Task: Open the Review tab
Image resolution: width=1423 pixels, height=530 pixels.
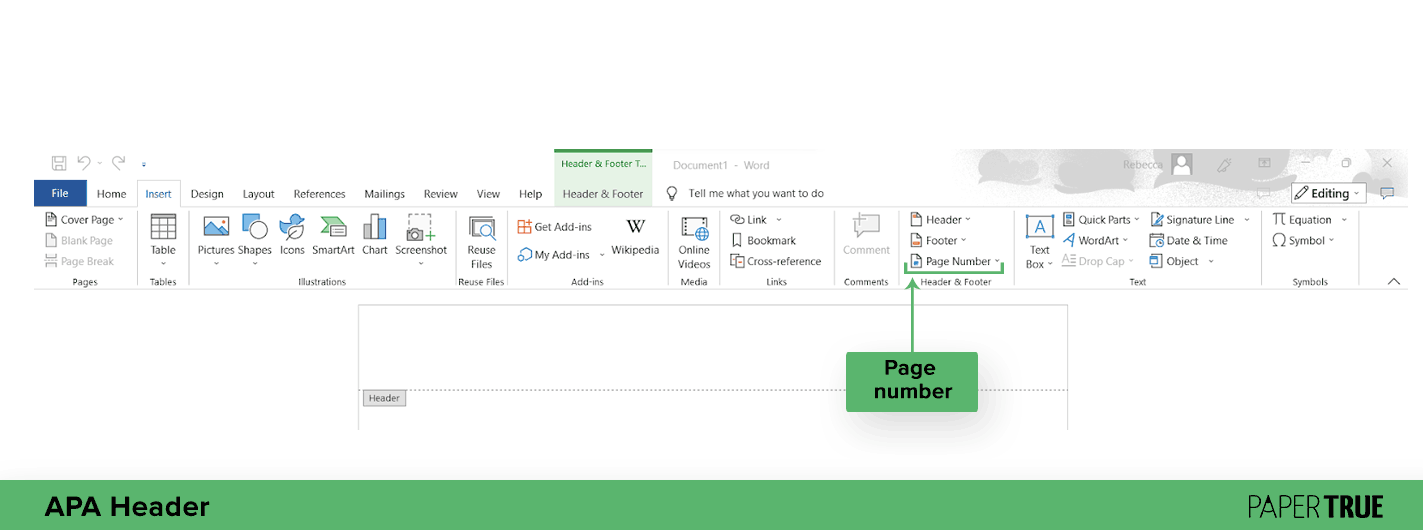Action: coord(440,194)
